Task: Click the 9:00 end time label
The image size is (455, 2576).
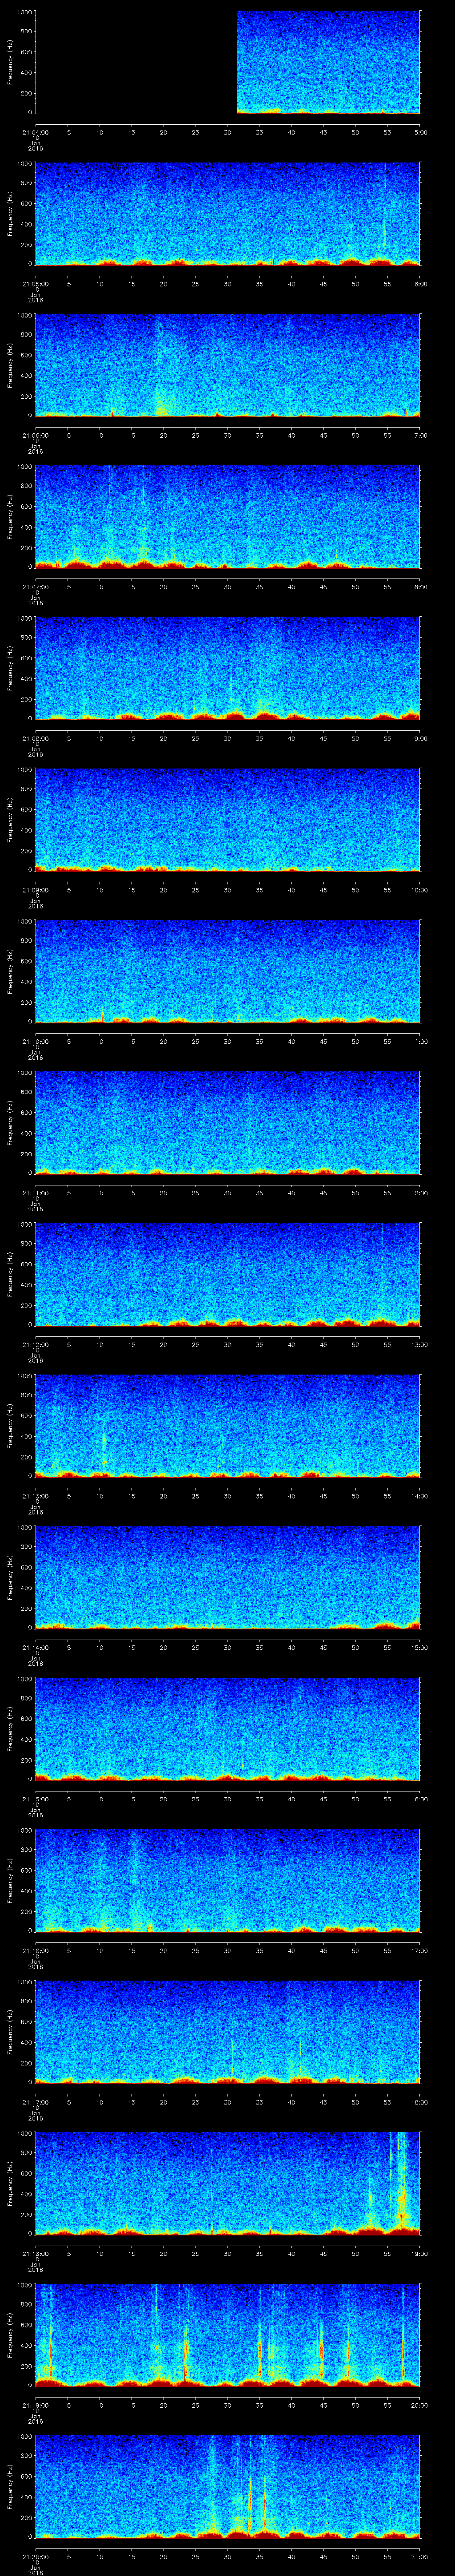Action: click(420, 738)
